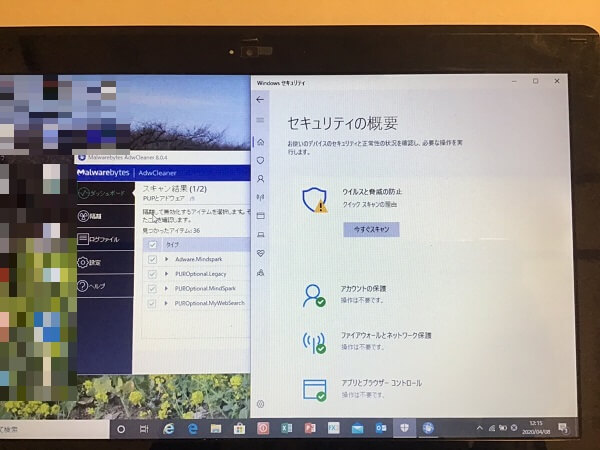Screen dimensions: 600x450
Task: Open ヘルプ in AdwCleaner sidebar
Action: 105,286
